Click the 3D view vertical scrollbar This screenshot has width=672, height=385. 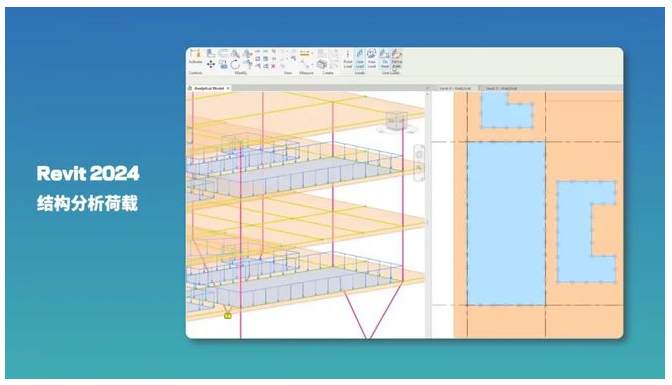(428, 214)
